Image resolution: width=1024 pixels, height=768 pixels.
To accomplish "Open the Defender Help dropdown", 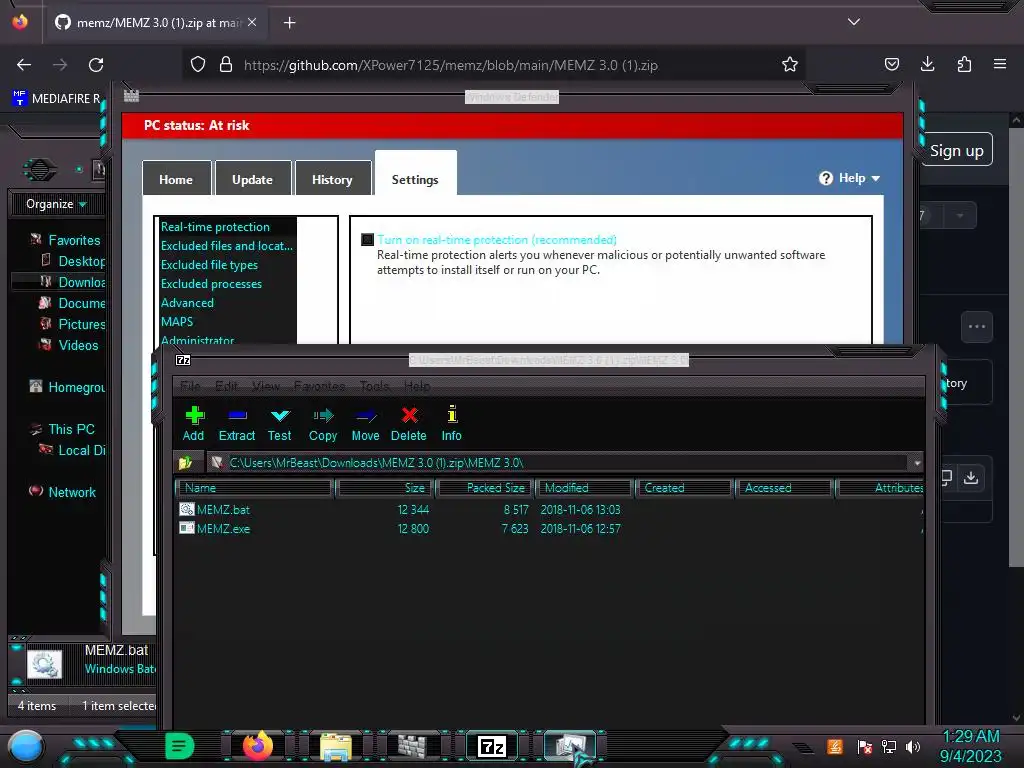I will click(x=850, y=178).
